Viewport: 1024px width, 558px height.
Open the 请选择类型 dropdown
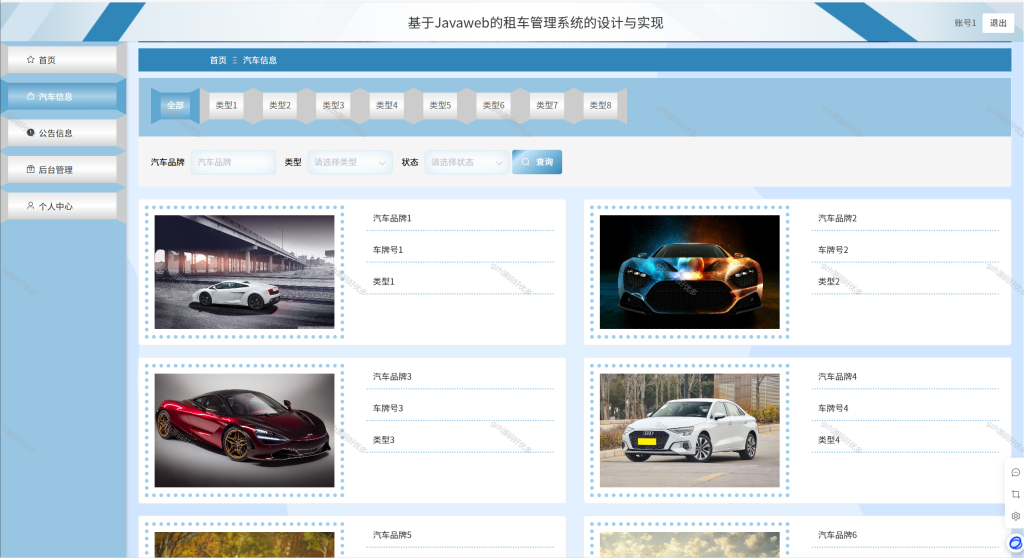350,162
